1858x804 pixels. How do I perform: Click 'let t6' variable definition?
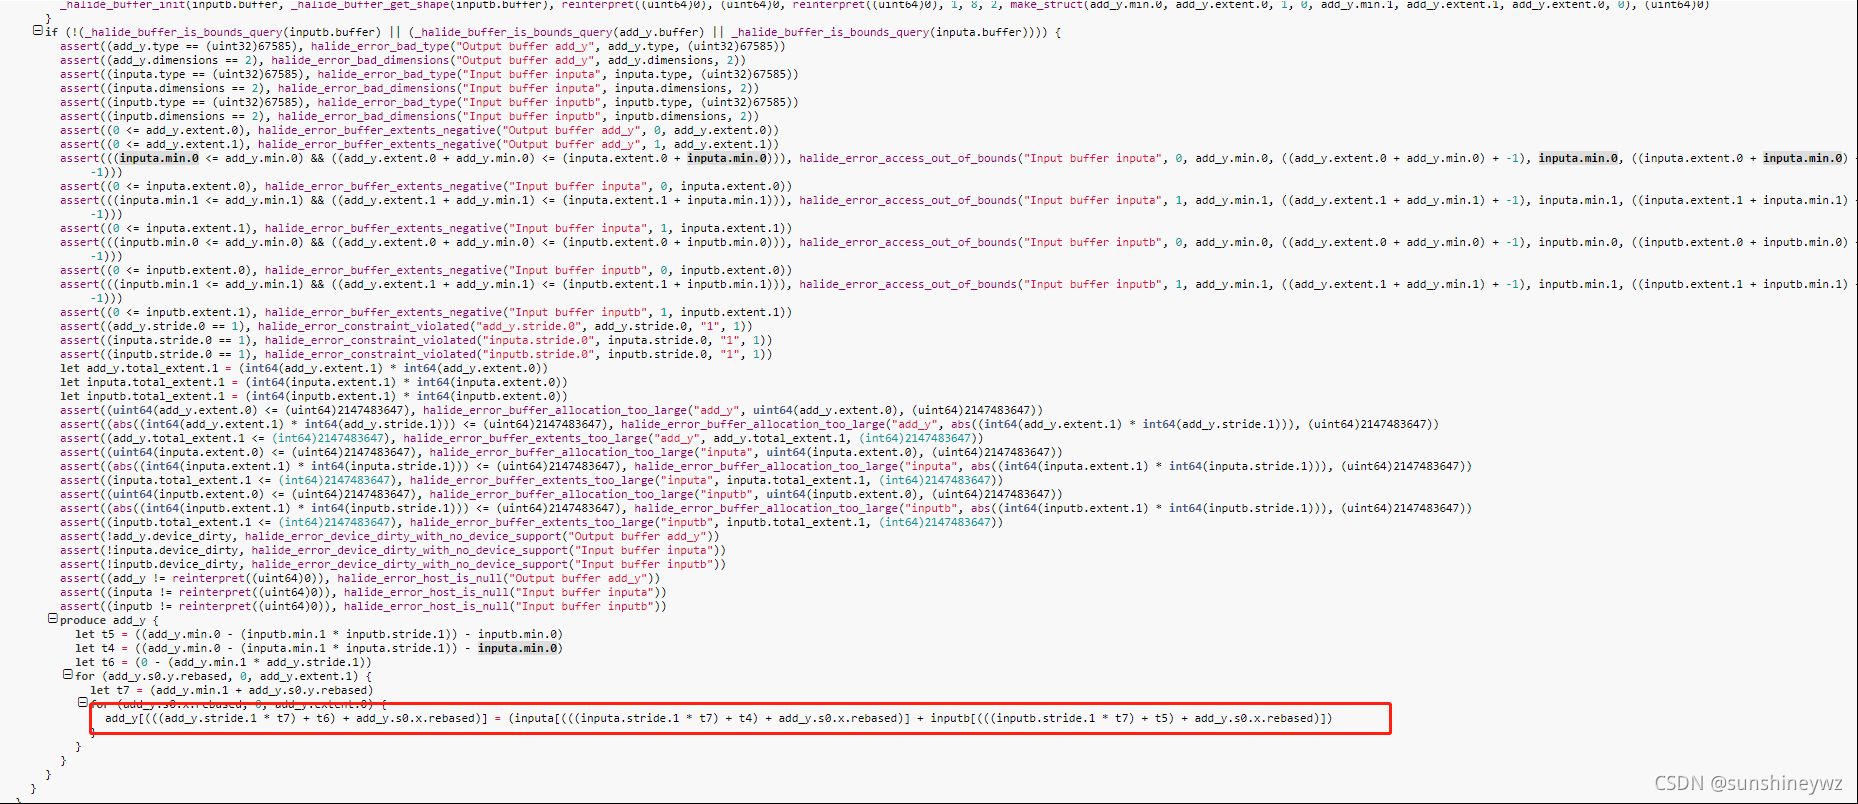point(224,662)
